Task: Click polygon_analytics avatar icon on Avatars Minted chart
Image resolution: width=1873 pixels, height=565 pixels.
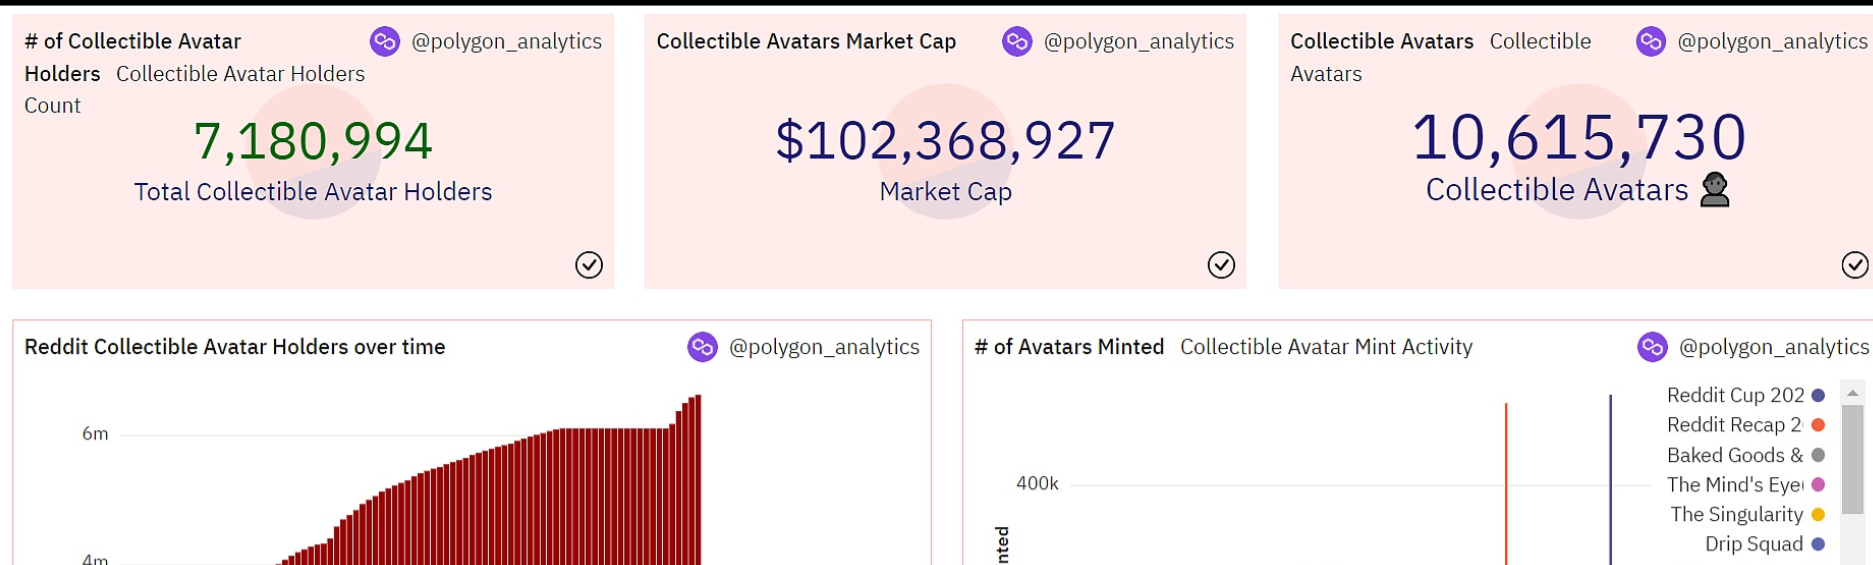Action: 1653,347
